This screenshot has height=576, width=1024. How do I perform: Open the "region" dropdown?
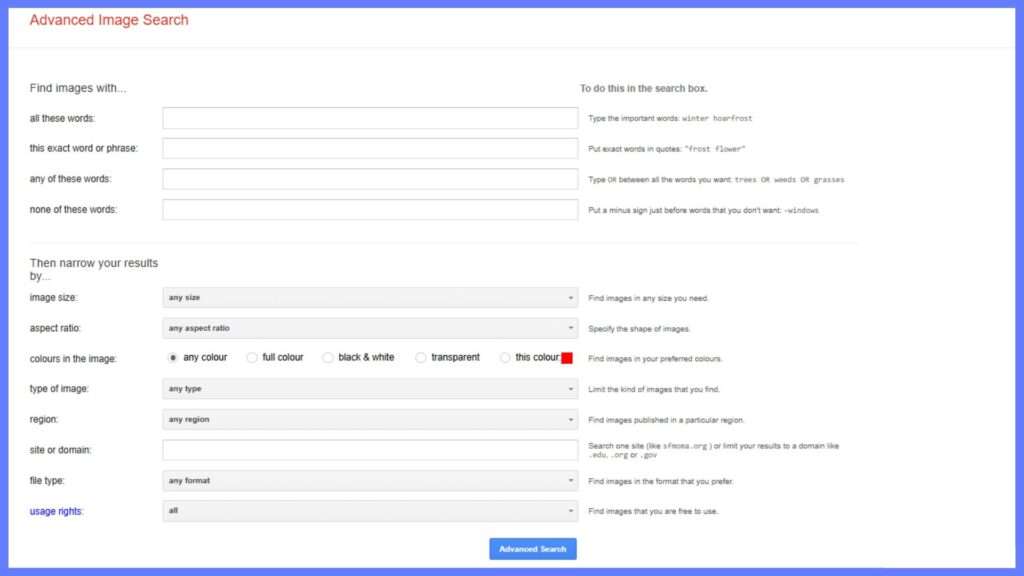pyautogui.click(x=370, y=419)
